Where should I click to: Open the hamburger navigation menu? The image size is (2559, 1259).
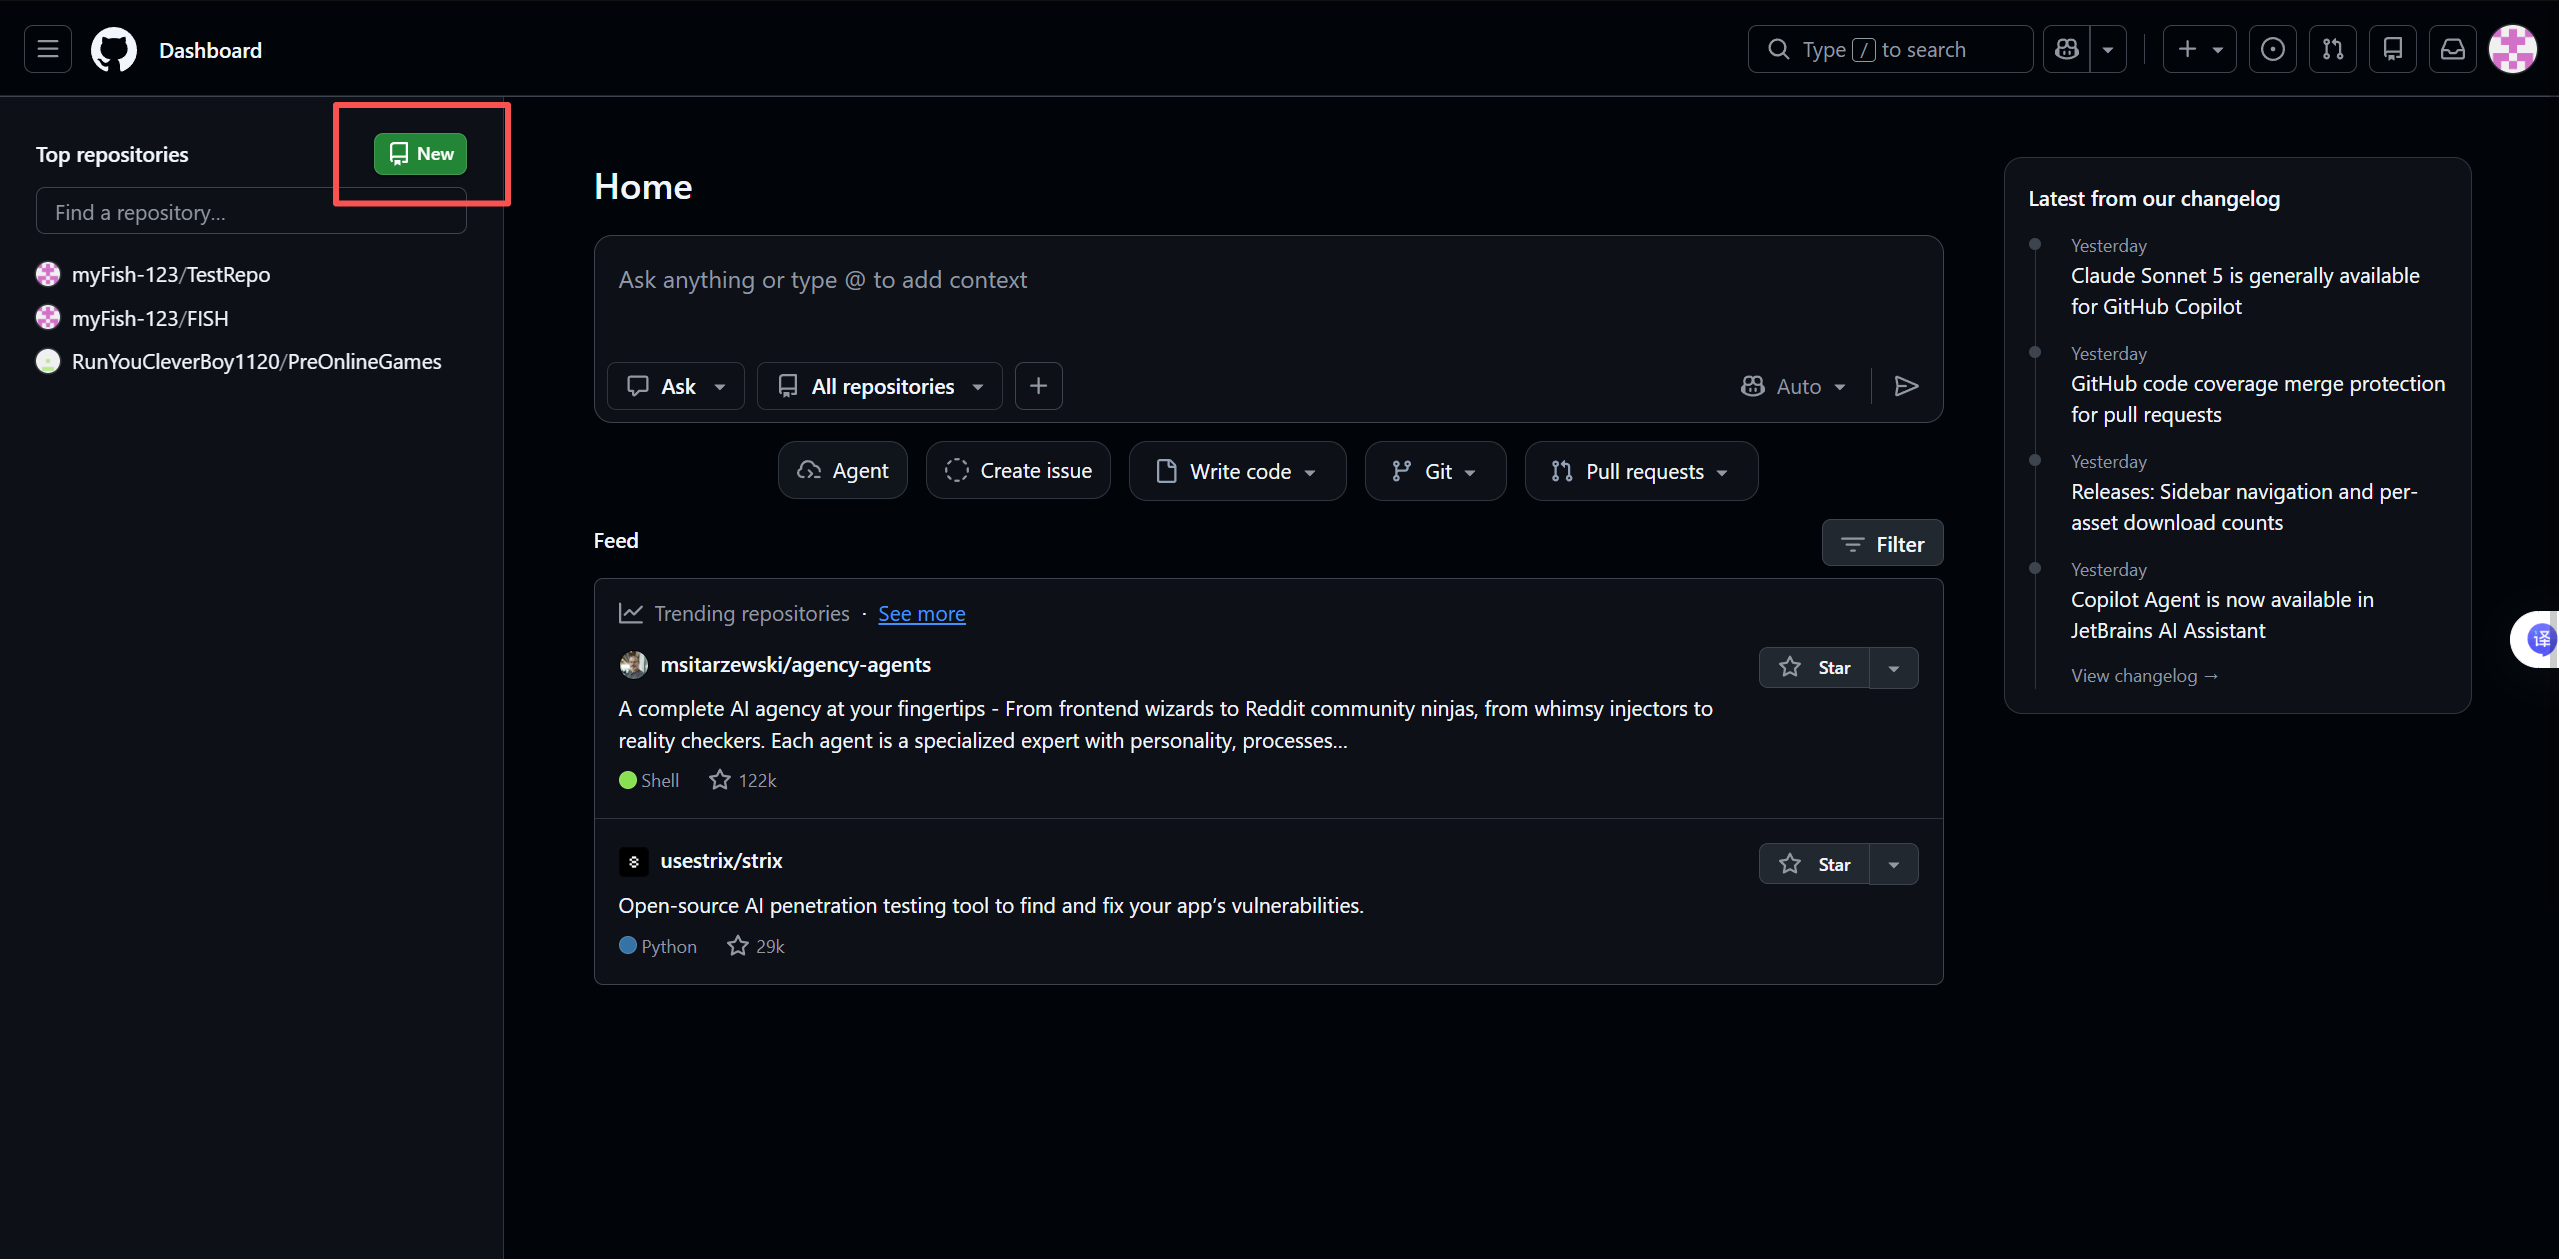48,49
